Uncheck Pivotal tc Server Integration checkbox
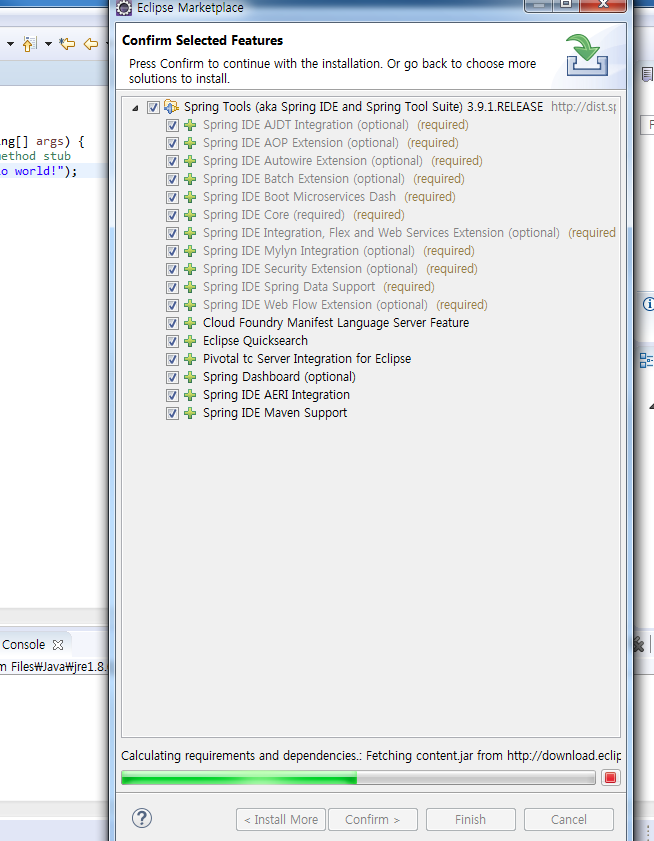654x841 pixels. tap(172, 359)
